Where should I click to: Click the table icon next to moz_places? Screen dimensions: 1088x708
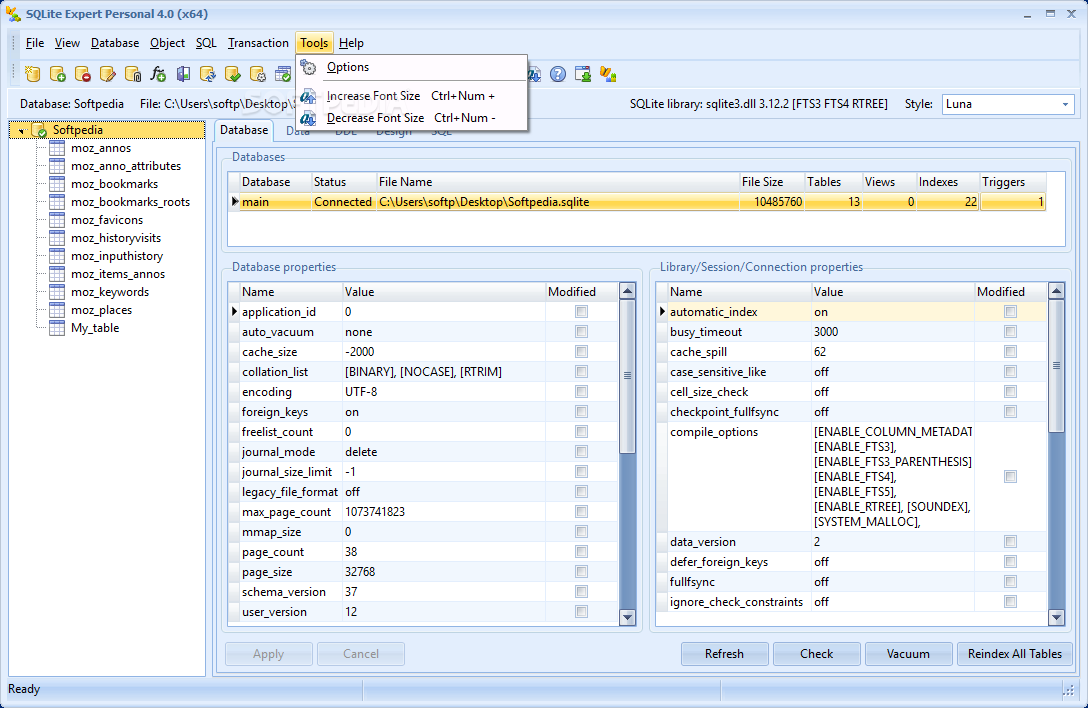click(57, 310)
